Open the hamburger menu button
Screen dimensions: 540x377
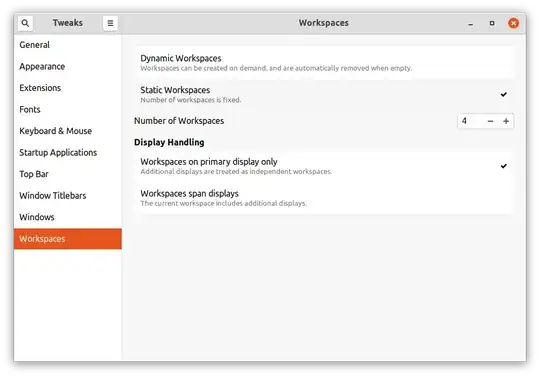pyautogui.click(x=110, y=23)
